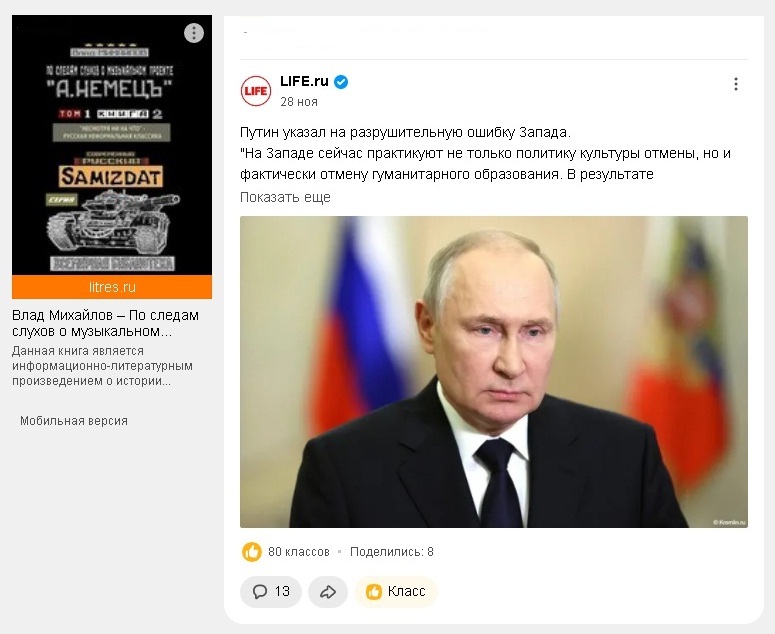Viewport: 775px width, 634px height.
Task: Switch to Мобильная версия
Action: [x=74, y=421]
